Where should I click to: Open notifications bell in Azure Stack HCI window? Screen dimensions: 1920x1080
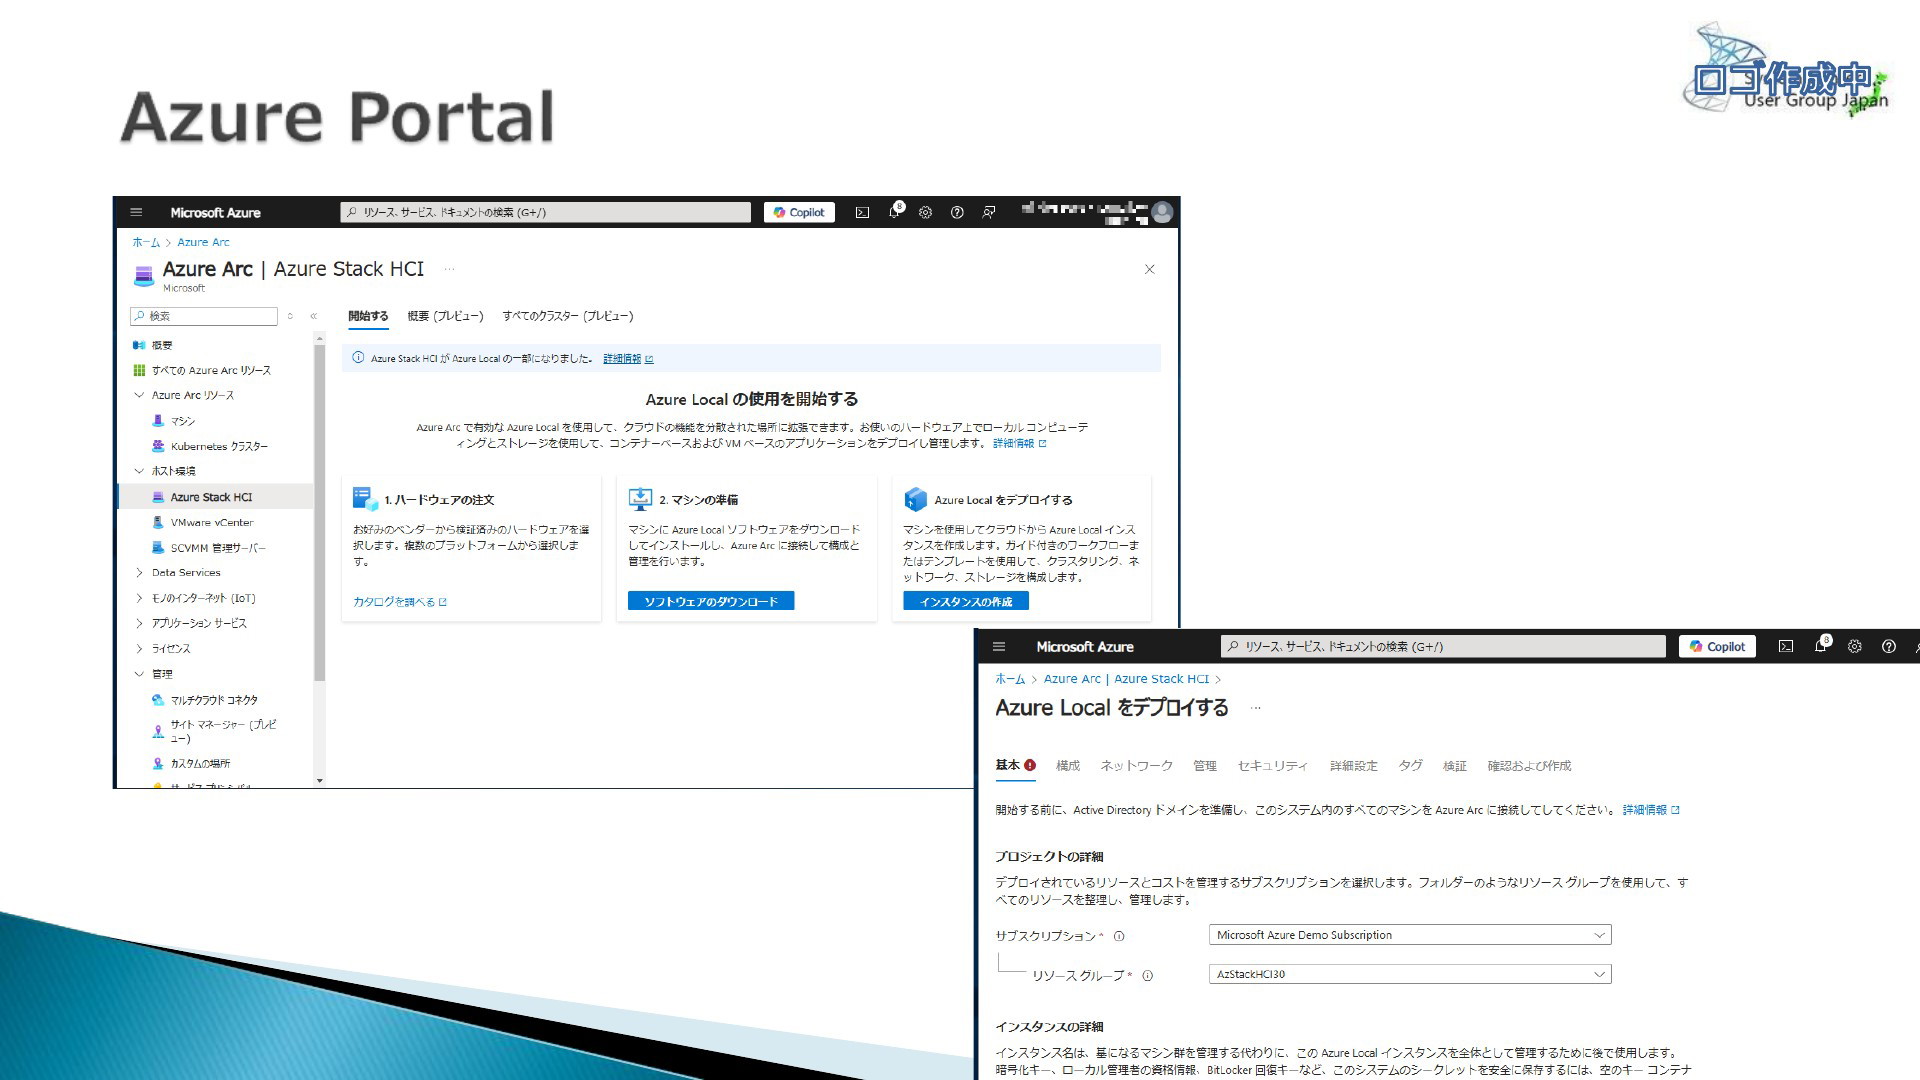pyautogui.click(x=895, y=211)
